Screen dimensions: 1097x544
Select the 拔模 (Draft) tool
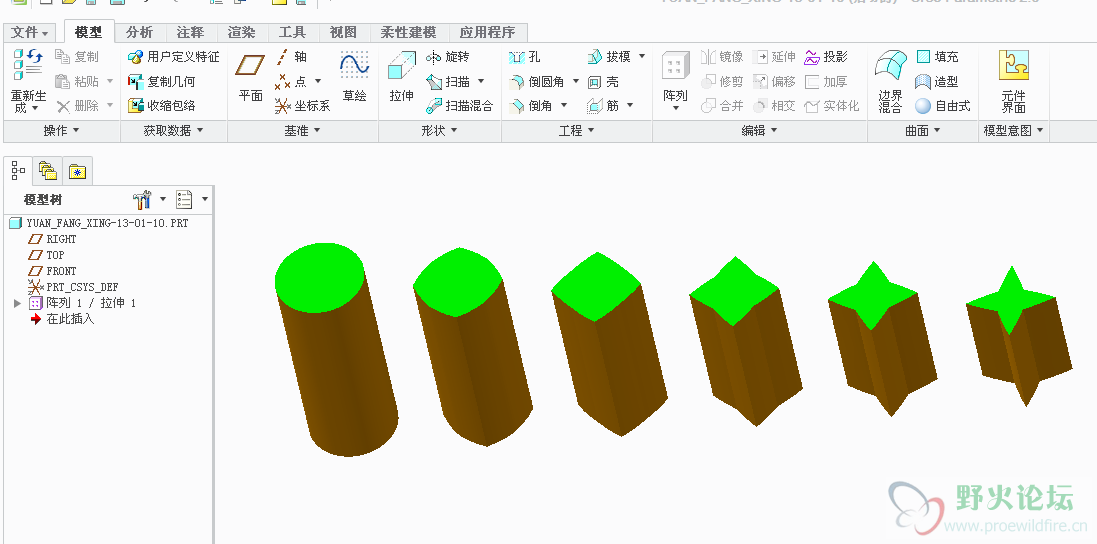point(609,57)
